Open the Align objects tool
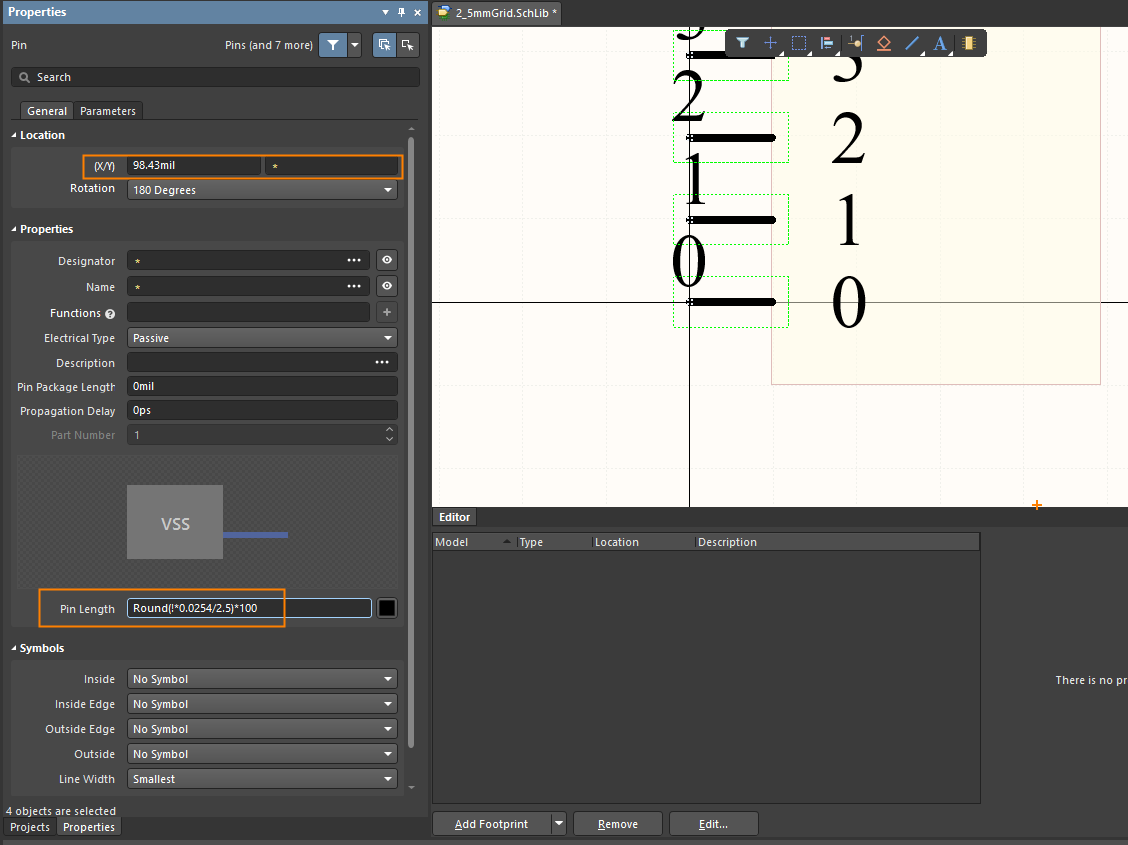 [x=827, y=43]
